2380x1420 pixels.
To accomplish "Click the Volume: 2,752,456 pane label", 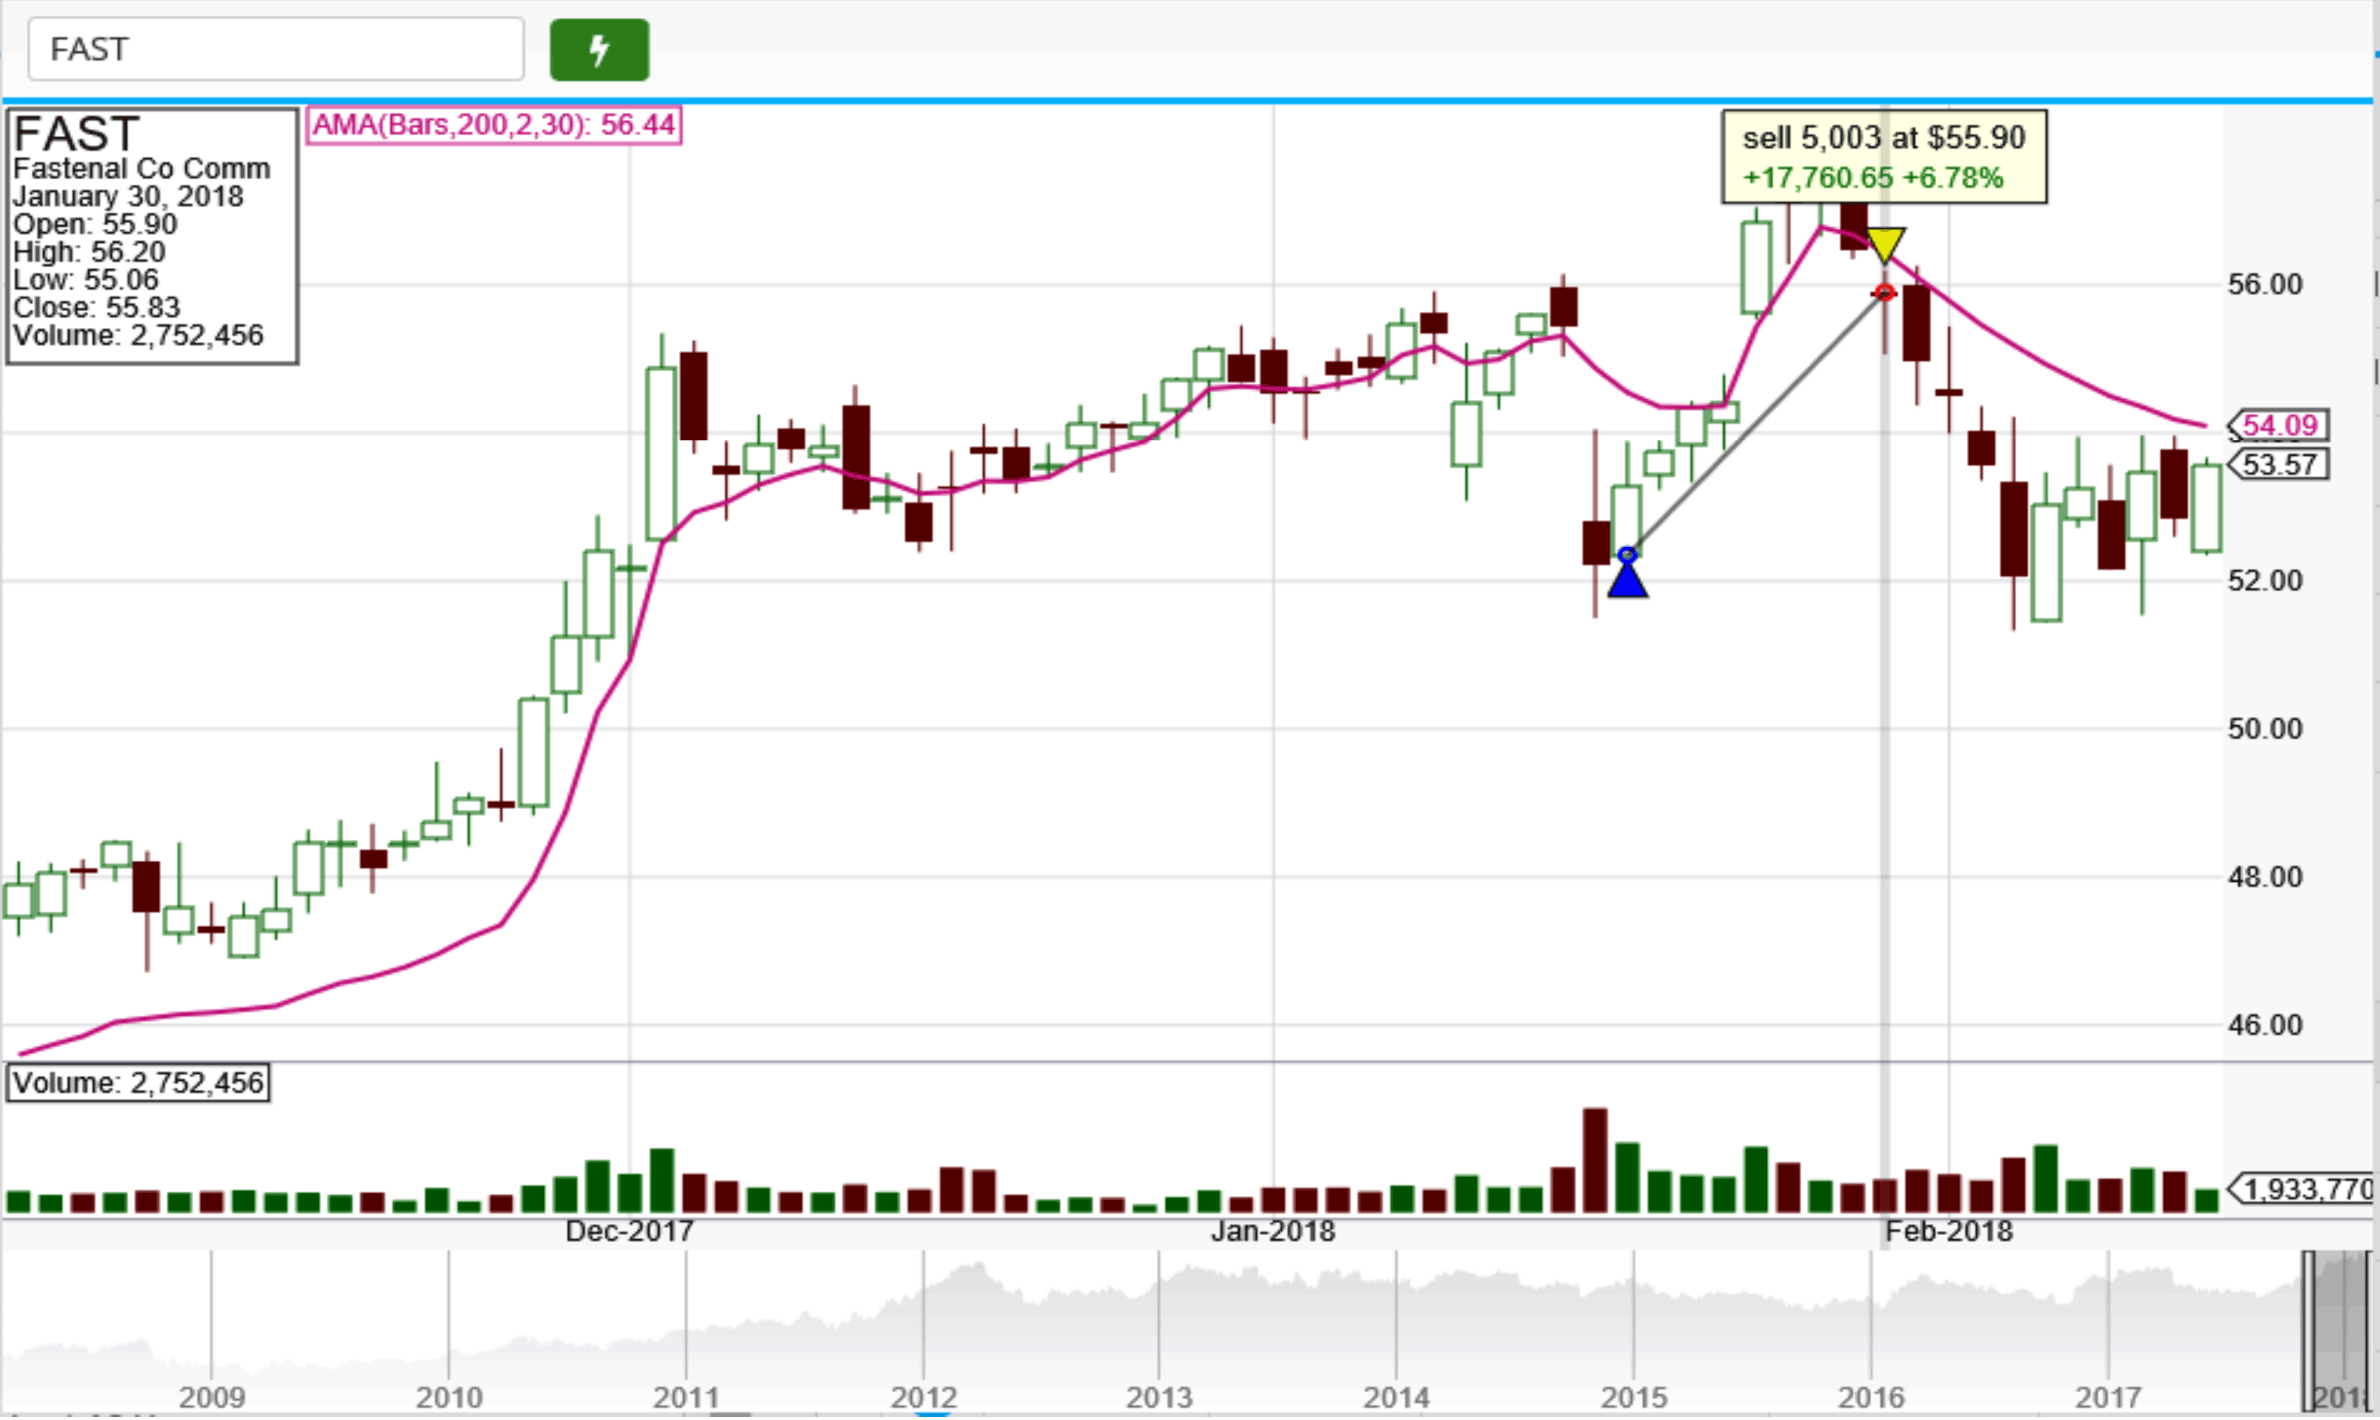I will tap(138, 1084).
